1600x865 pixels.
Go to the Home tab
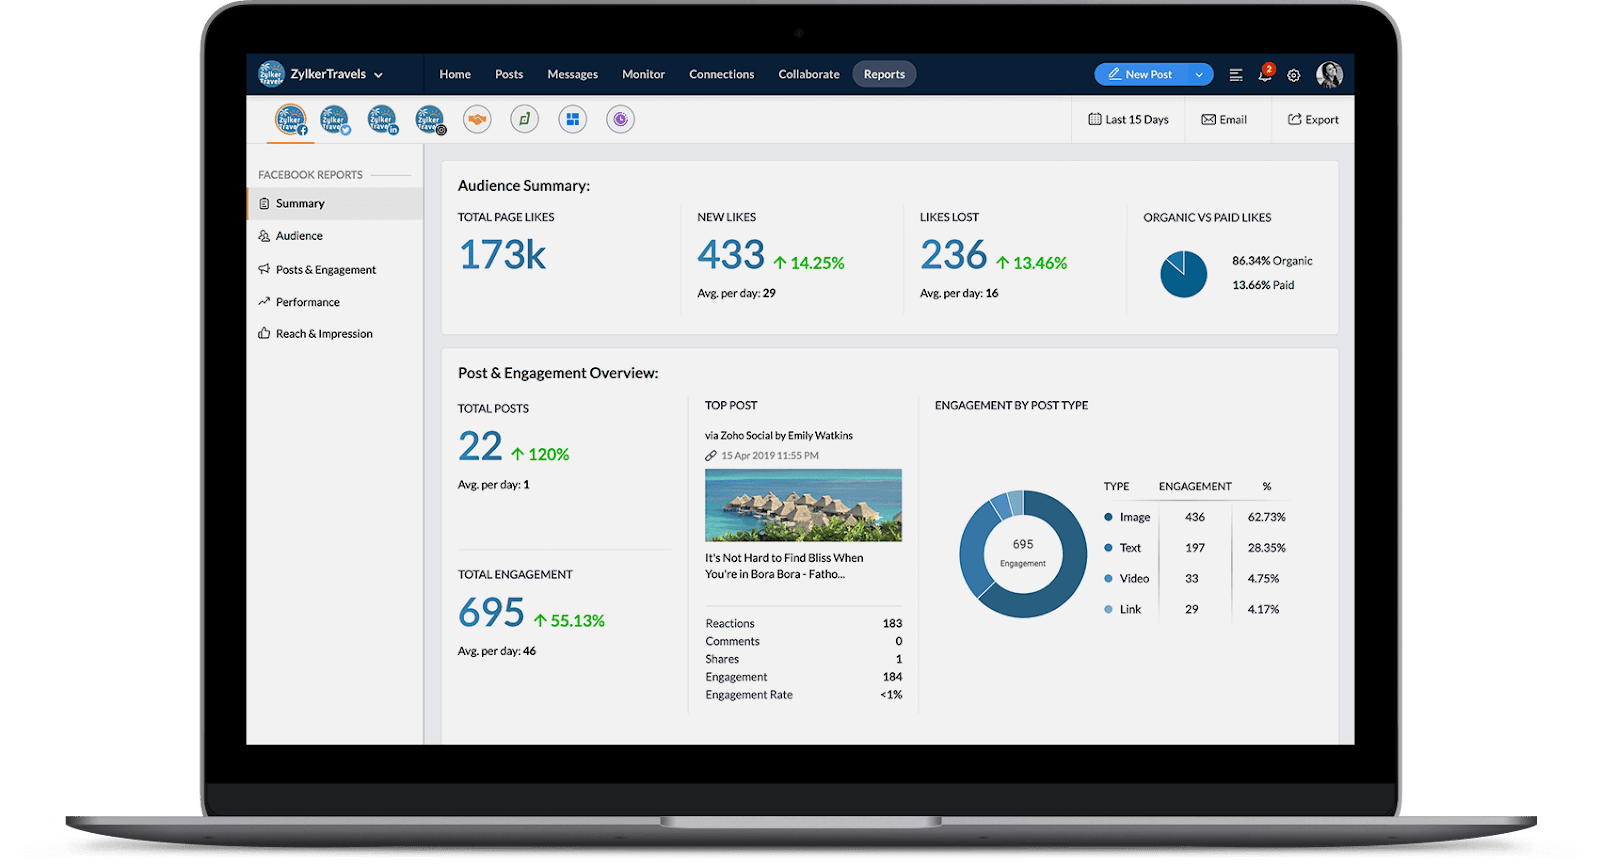click(x=455, y=74)
